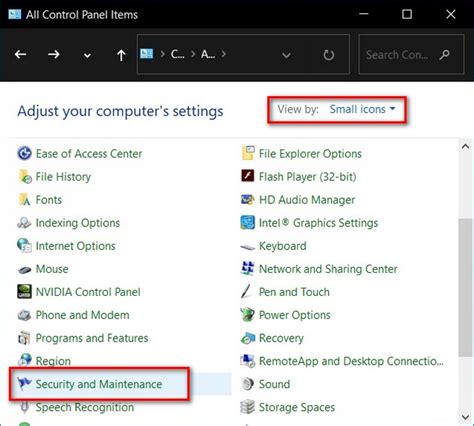
Task: Click the Intel Graphics Settings icon
Action: click(248, 223)
